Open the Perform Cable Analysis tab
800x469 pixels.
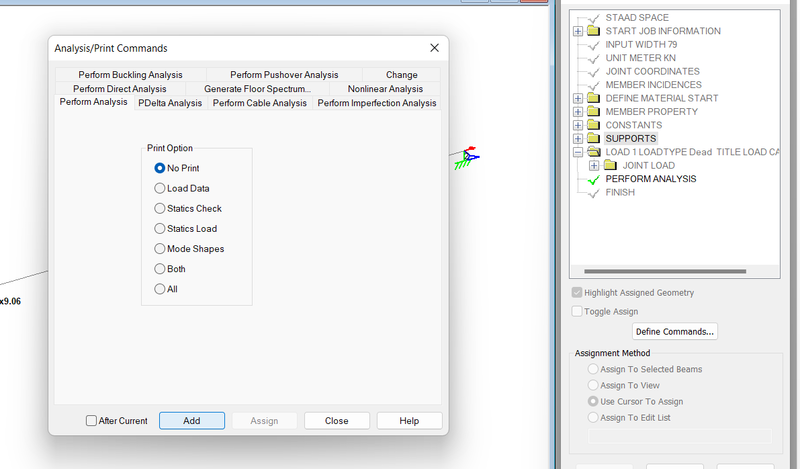(x=260, y=103)
